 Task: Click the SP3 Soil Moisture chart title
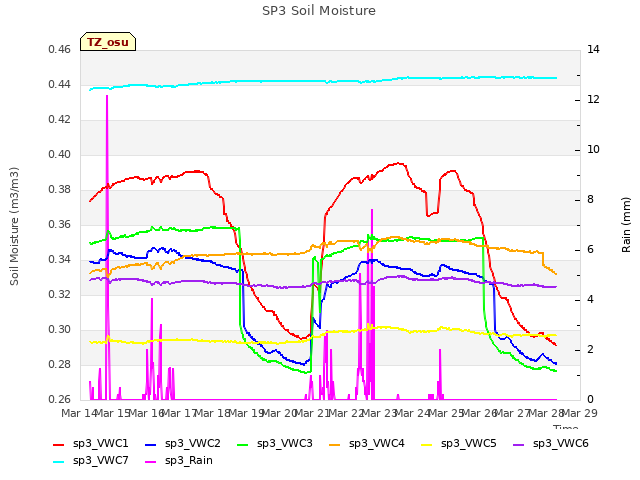(x=319, y=11)
